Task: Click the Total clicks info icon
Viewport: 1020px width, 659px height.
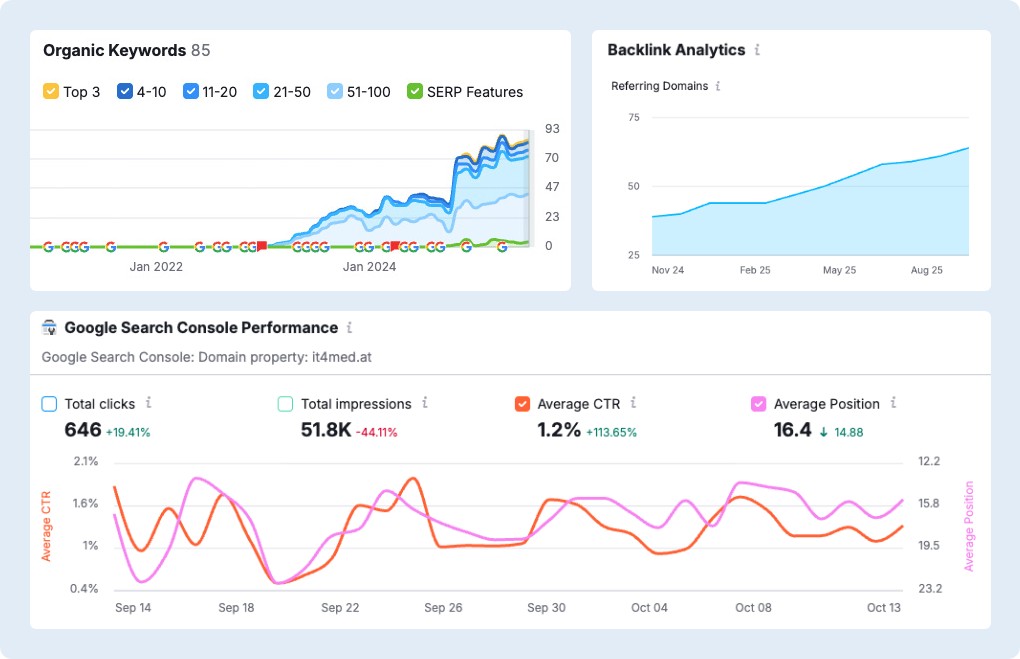Action: coord(147,404)
